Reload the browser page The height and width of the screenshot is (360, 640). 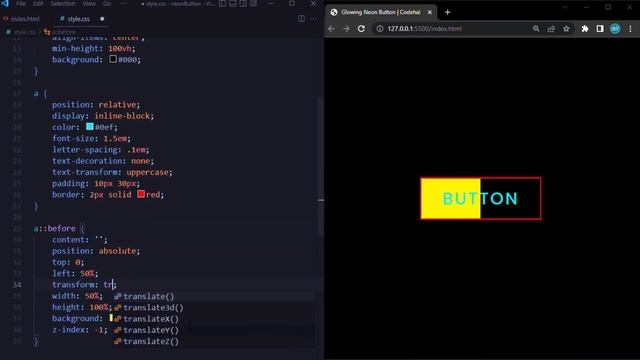tap(361, 29)
